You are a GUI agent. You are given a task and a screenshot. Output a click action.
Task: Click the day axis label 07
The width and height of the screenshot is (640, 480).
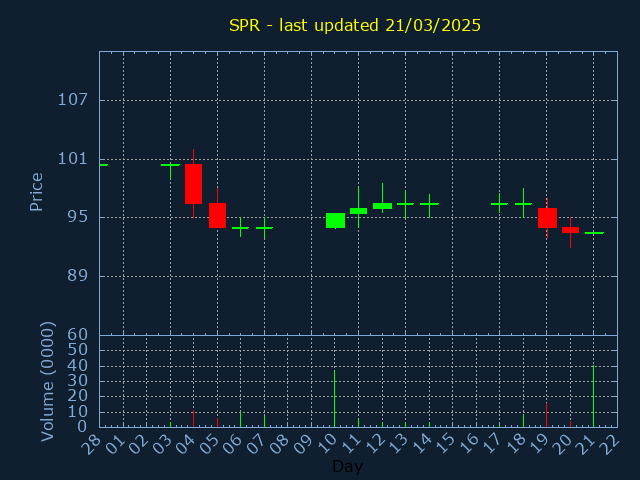[257, 444]
